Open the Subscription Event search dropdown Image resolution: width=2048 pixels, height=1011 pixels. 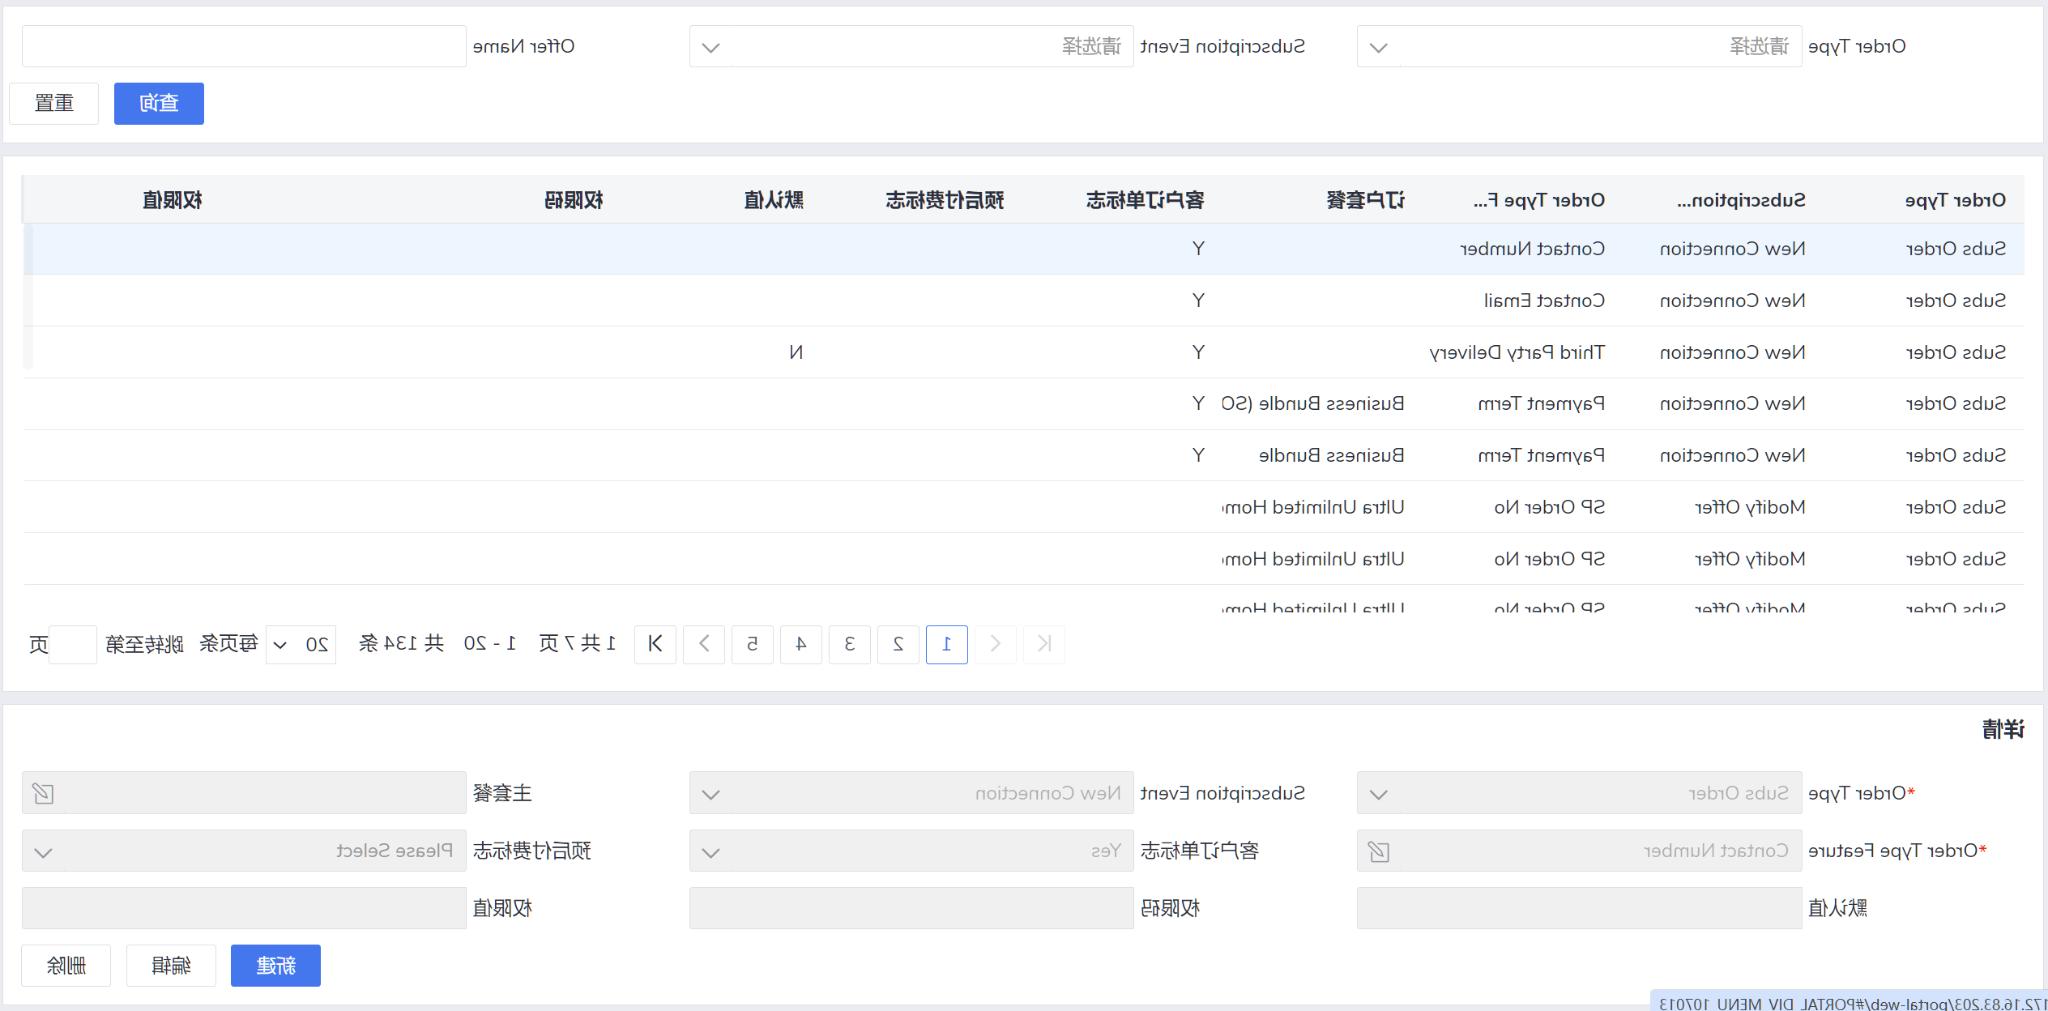tap(911, 46)
